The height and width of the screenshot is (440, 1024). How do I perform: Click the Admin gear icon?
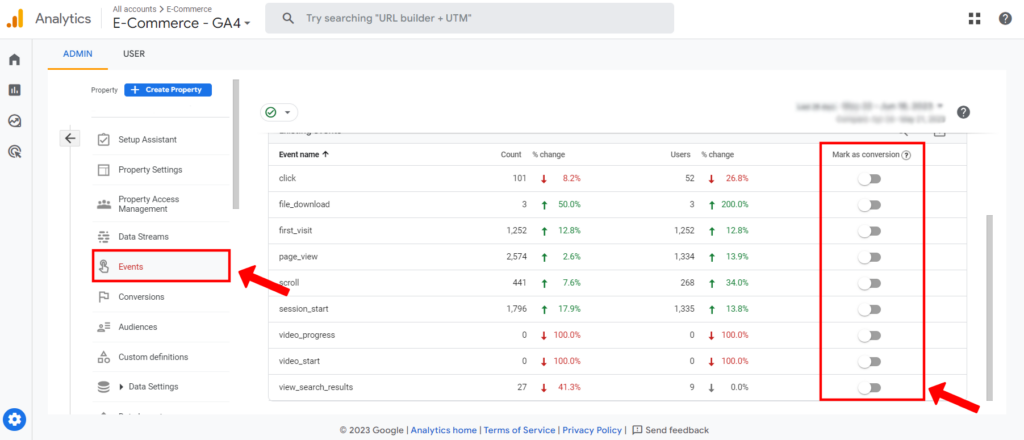[x=14, y=419]
